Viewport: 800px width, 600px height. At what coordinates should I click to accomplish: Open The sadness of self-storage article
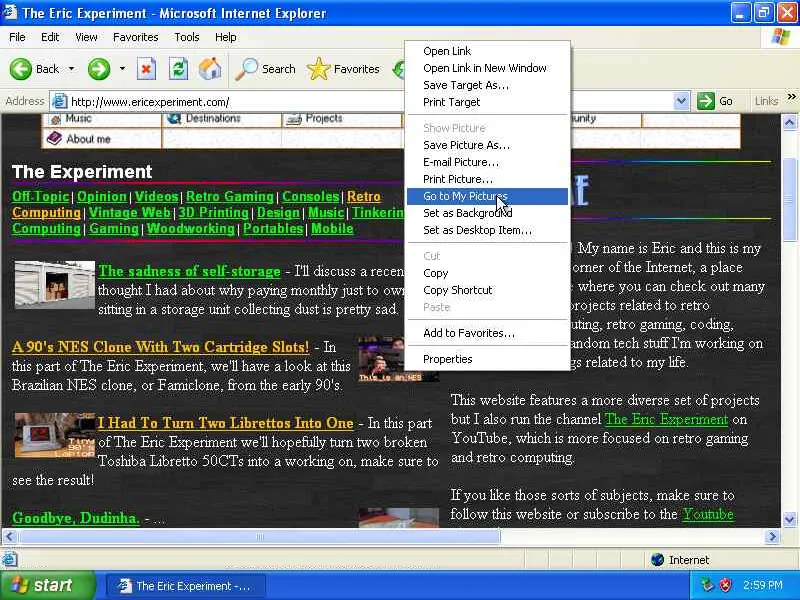point(189,271)
